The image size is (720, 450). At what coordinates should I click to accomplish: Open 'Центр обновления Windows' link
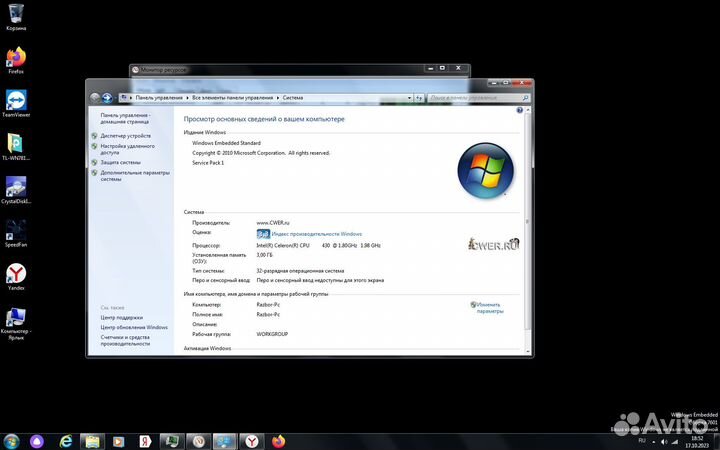134,327
